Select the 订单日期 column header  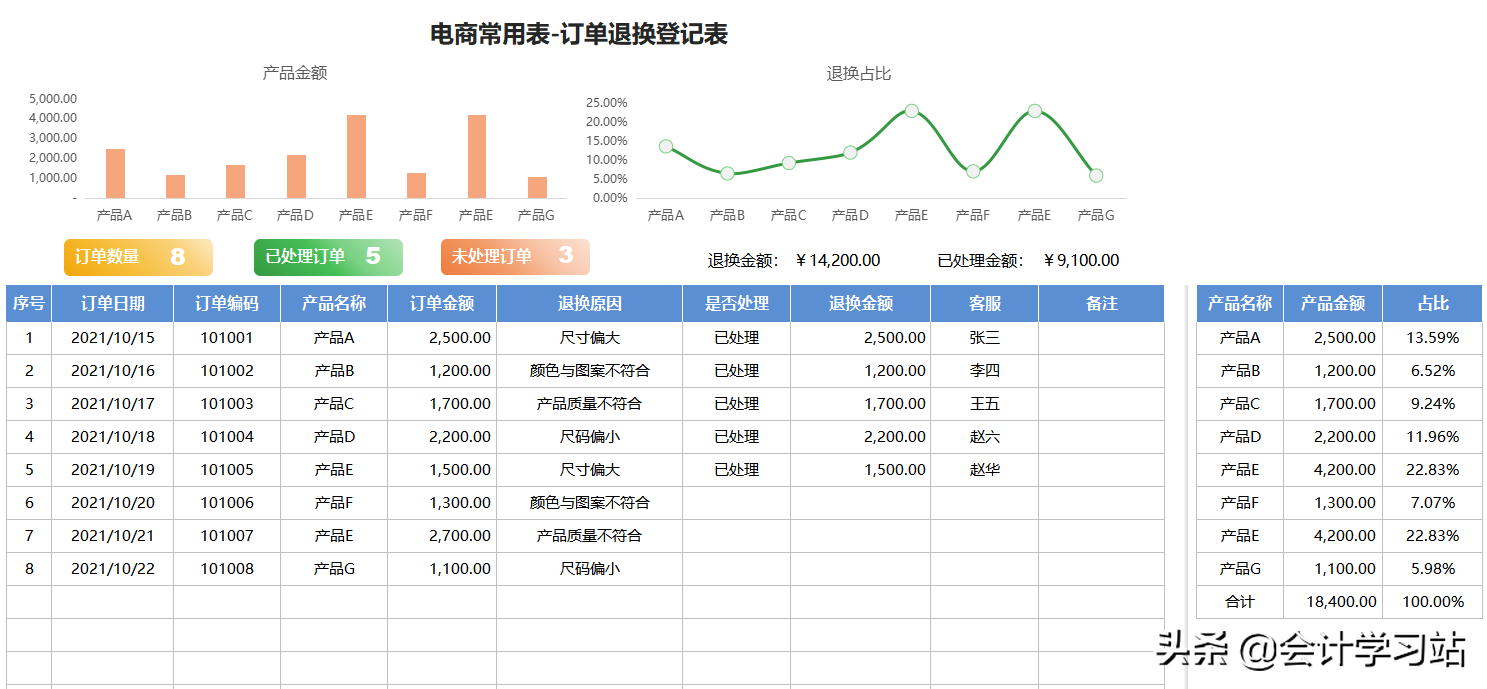[113, 303]
